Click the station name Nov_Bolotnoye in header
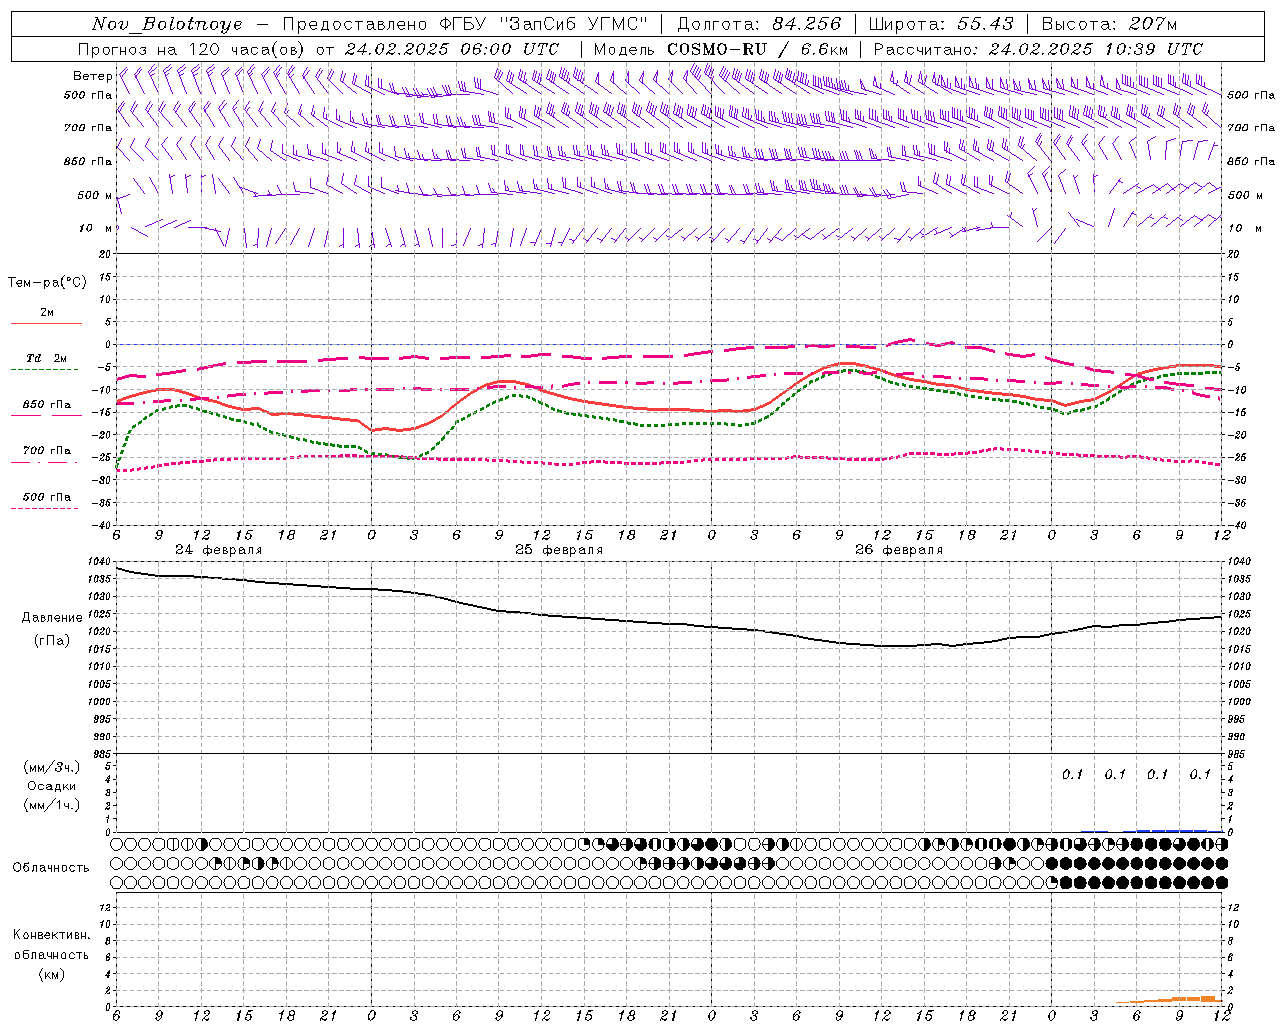This screenshot has height=1024, width=1280. 167,24
